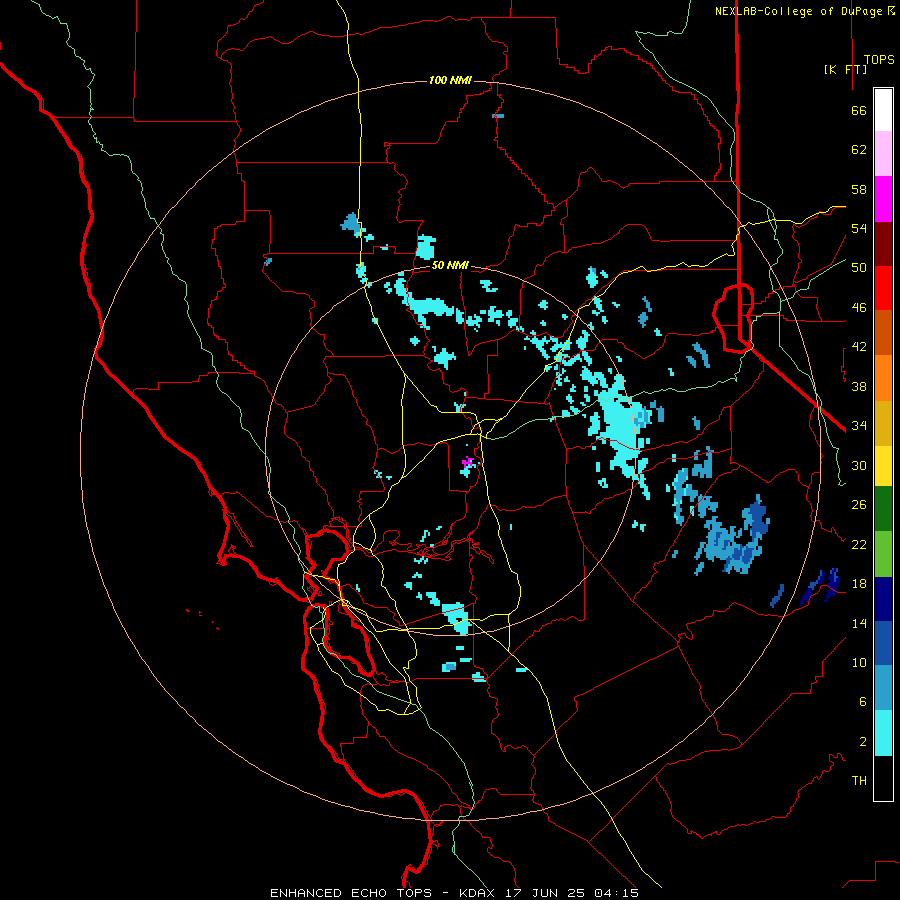Click the legend value "38"
Viewport: 900px width, 900px height.
click(x=859, y=386)
